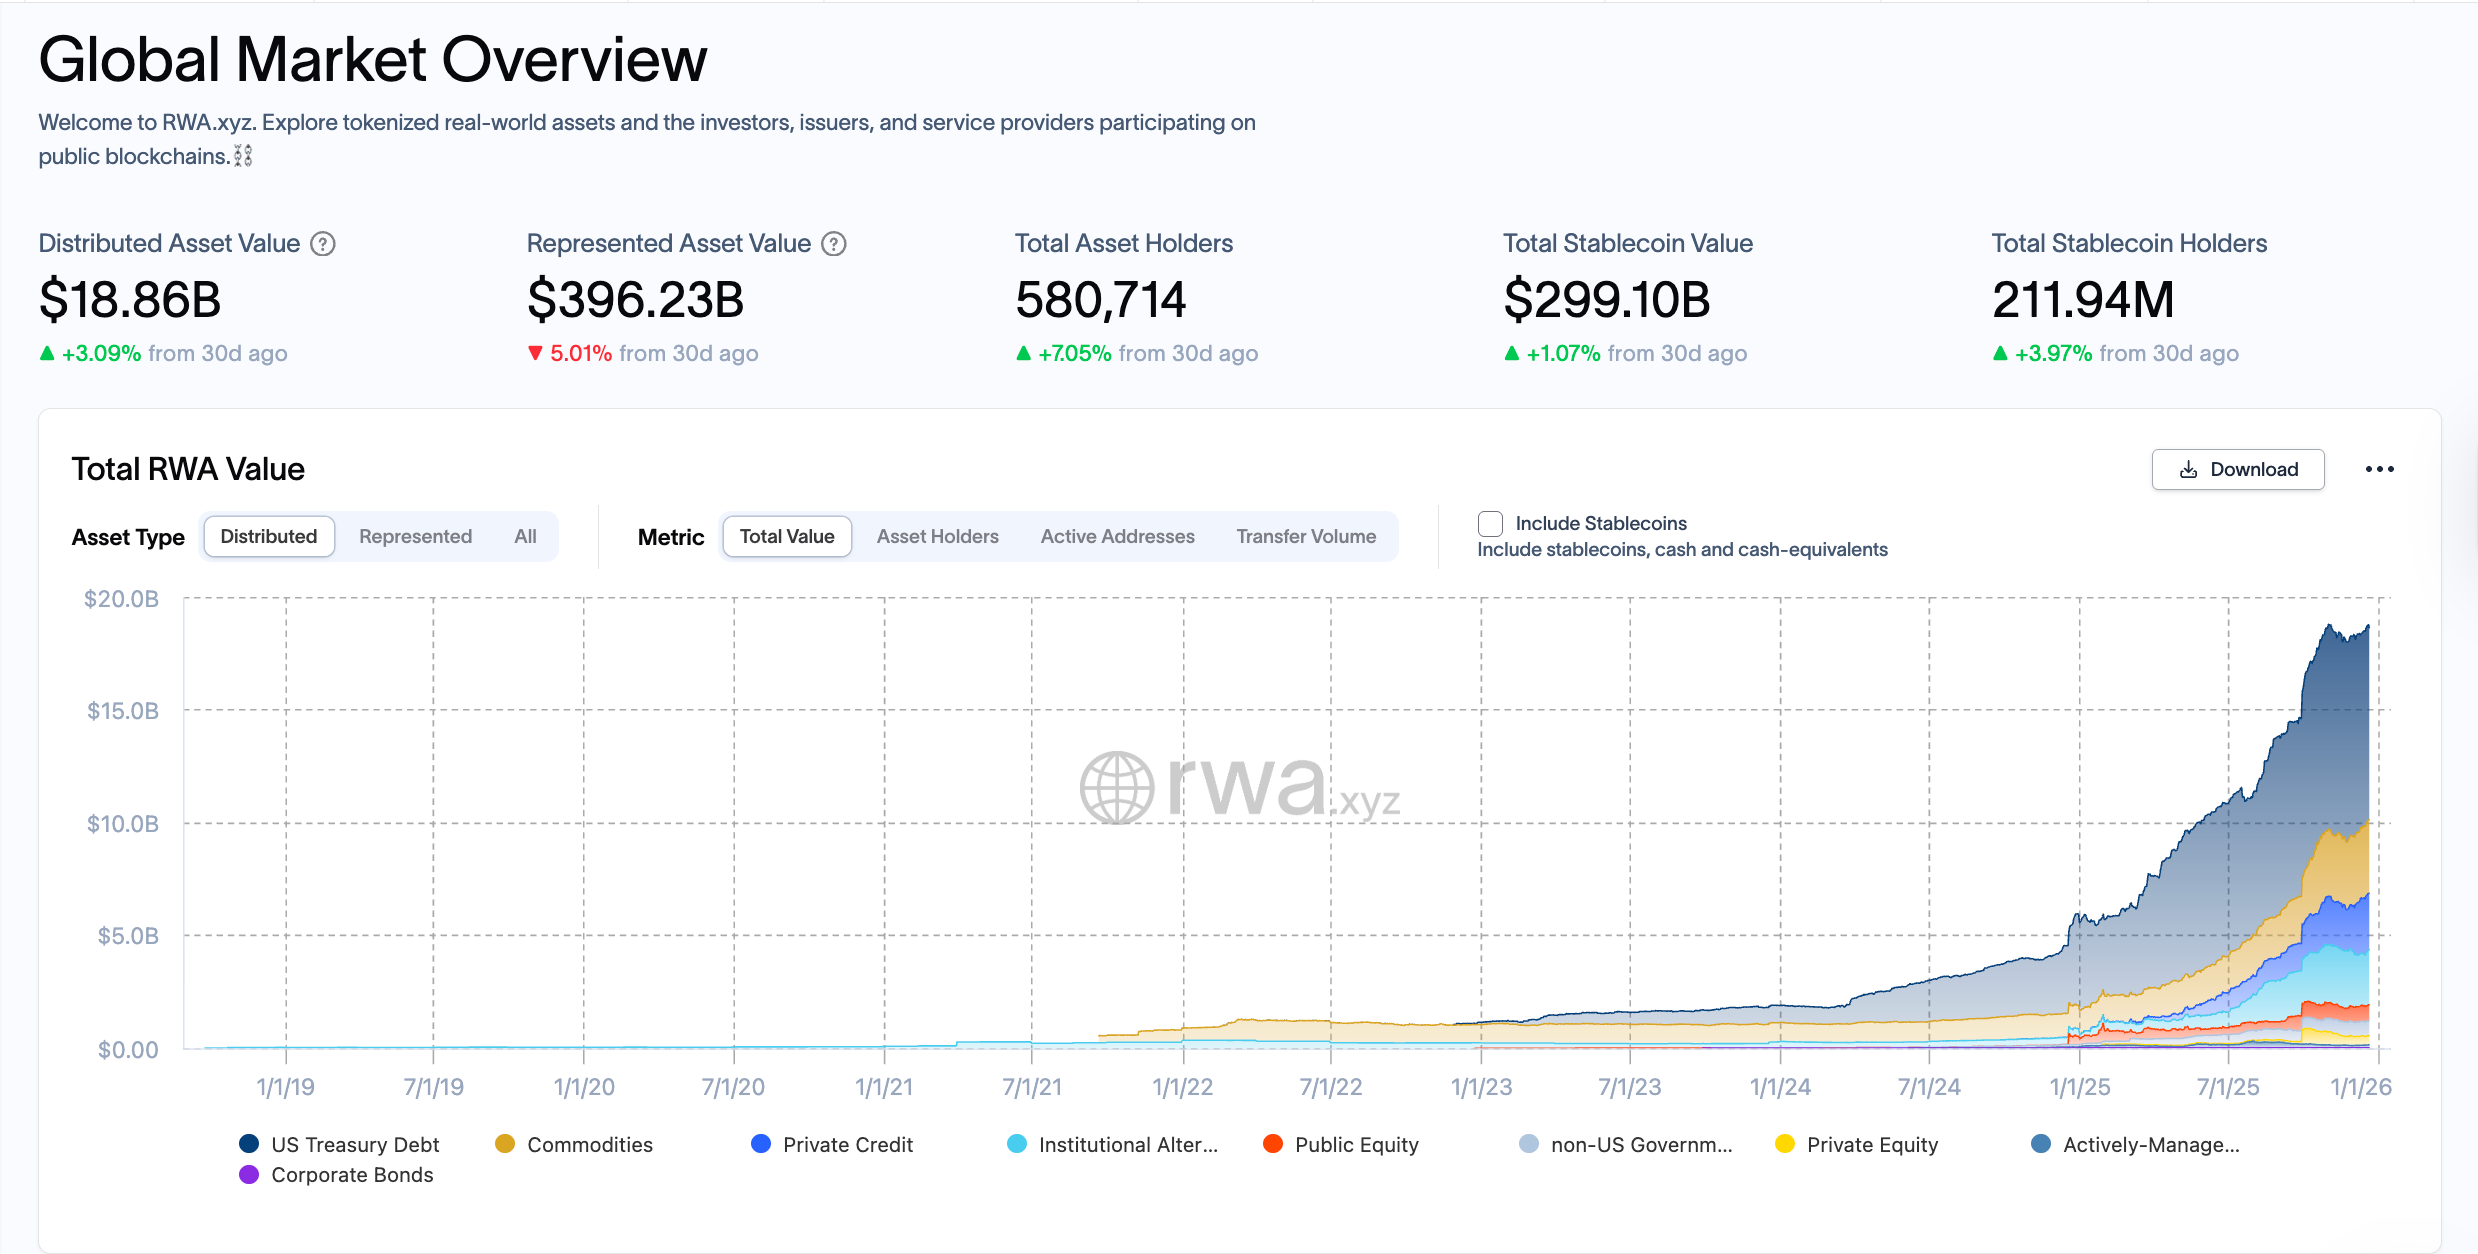Select the Distributed asset type button
Image resolution: width=2478 pixels, height=1254 pixels.
tap(268, 537)
